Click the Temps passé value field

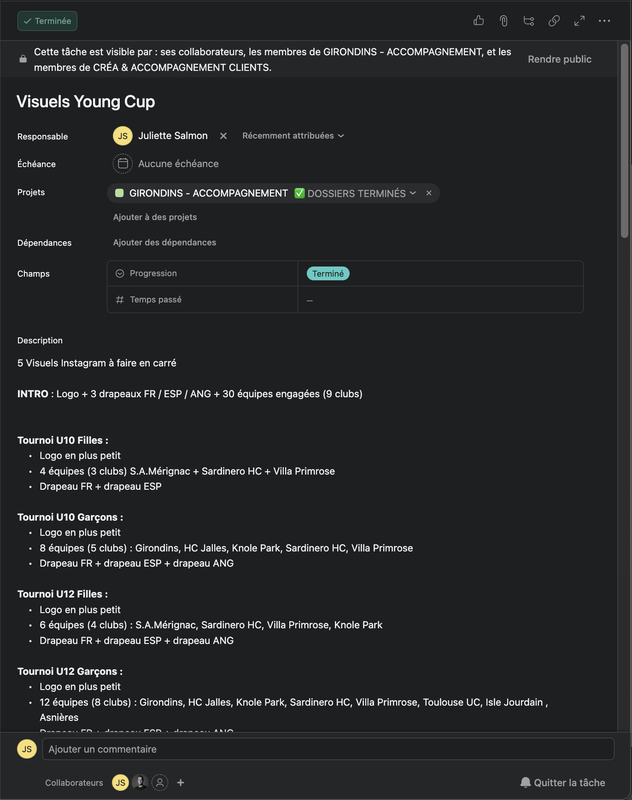(x=440, y=299)
